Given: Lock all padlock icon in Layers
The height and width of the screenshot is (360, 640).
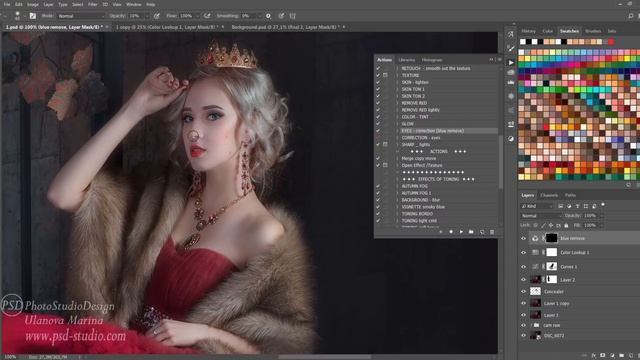Looking at the screenshot, I should pos(566,225).
